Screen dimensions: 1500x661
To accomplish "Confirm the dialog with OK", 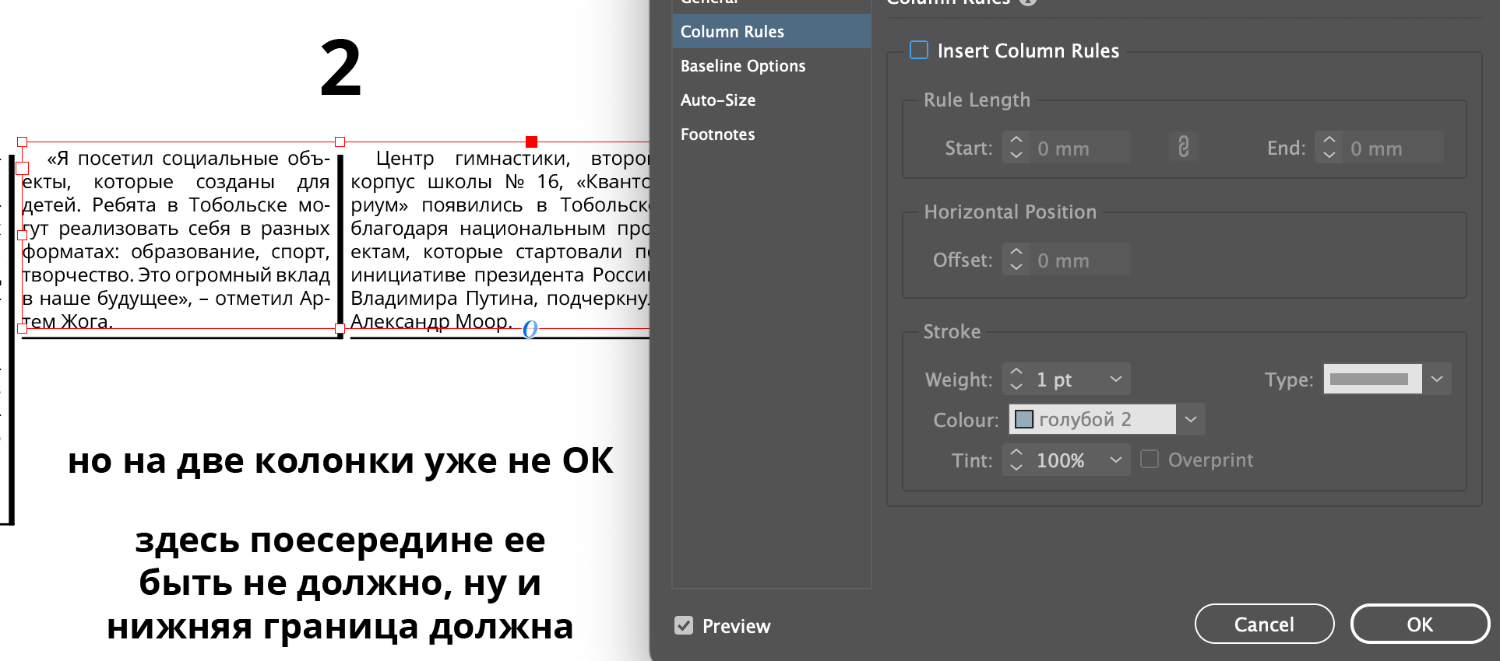I will (1419, 624).
